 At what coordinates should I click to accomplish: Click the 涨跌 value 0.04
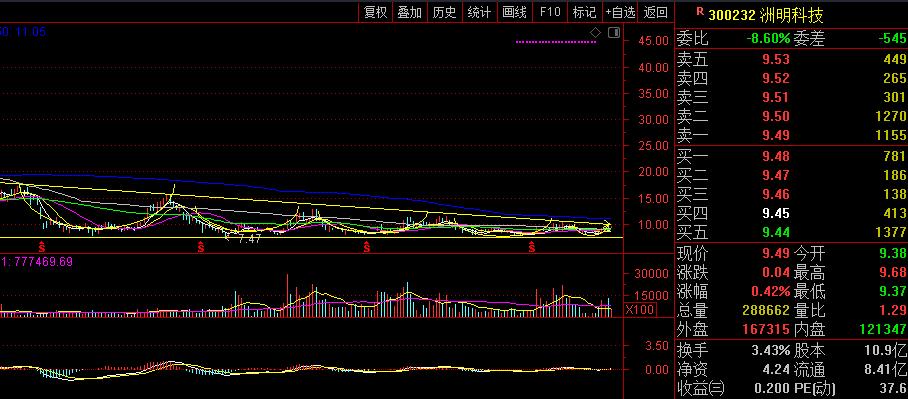pos(776,272)
